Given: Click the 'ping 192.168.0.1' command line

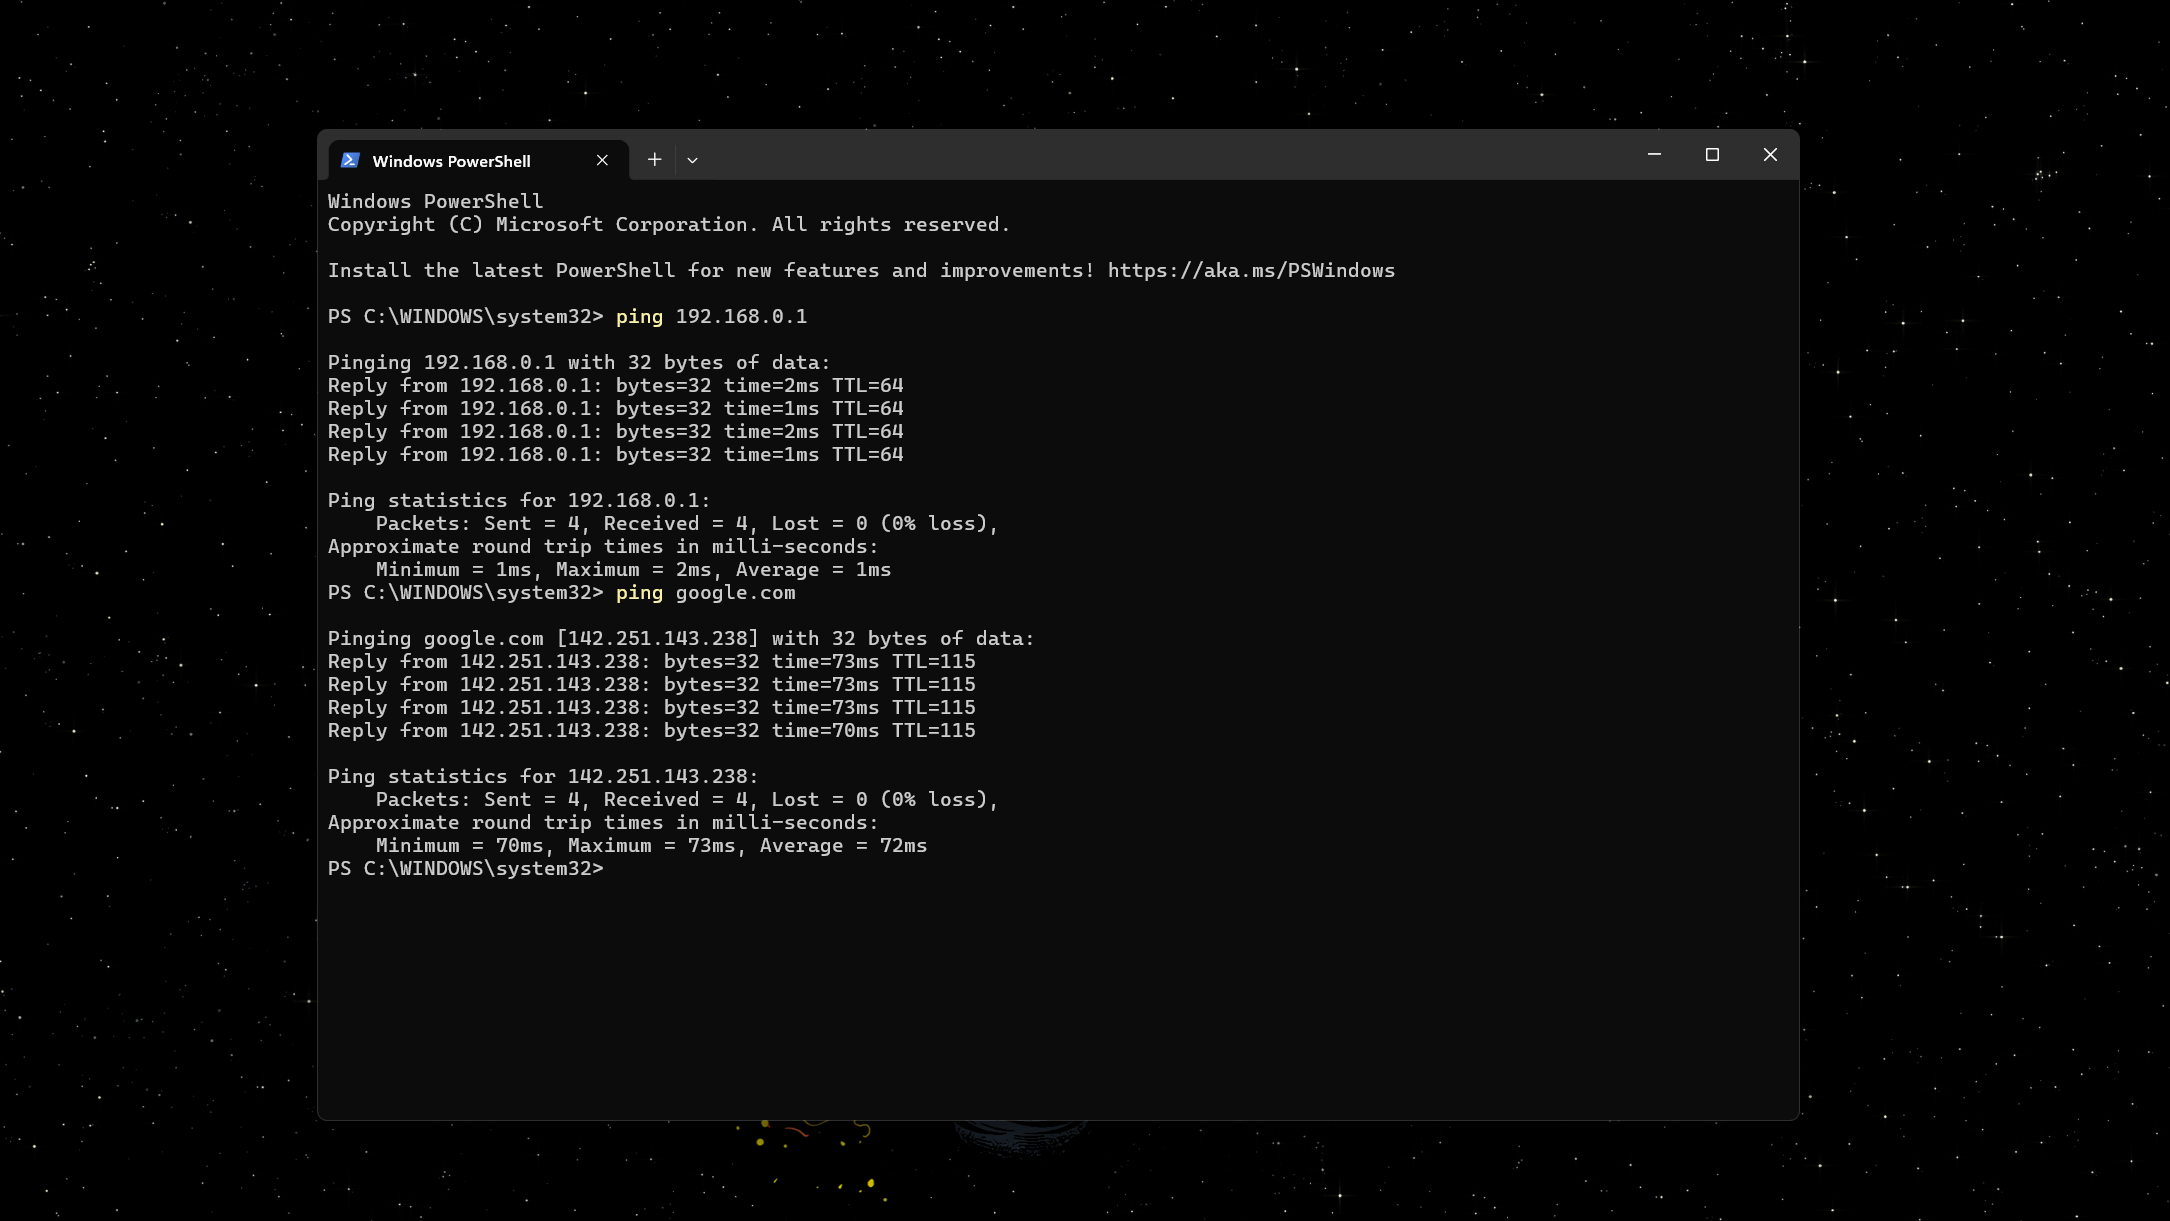Looking at the screenshot, I should (x=567, y=316).
